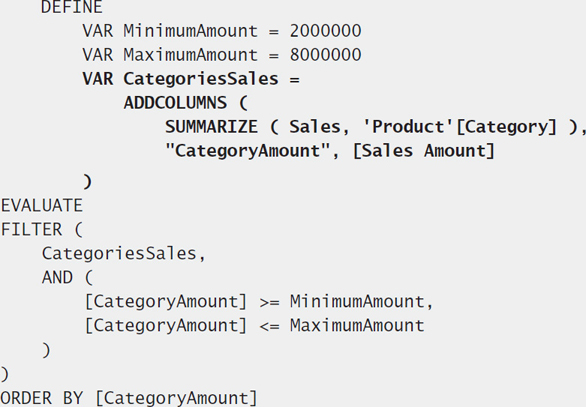The image size is (586, 407).
Task: Click the bold CategoriesSales variable name
Action: click(x=201, y=79)
